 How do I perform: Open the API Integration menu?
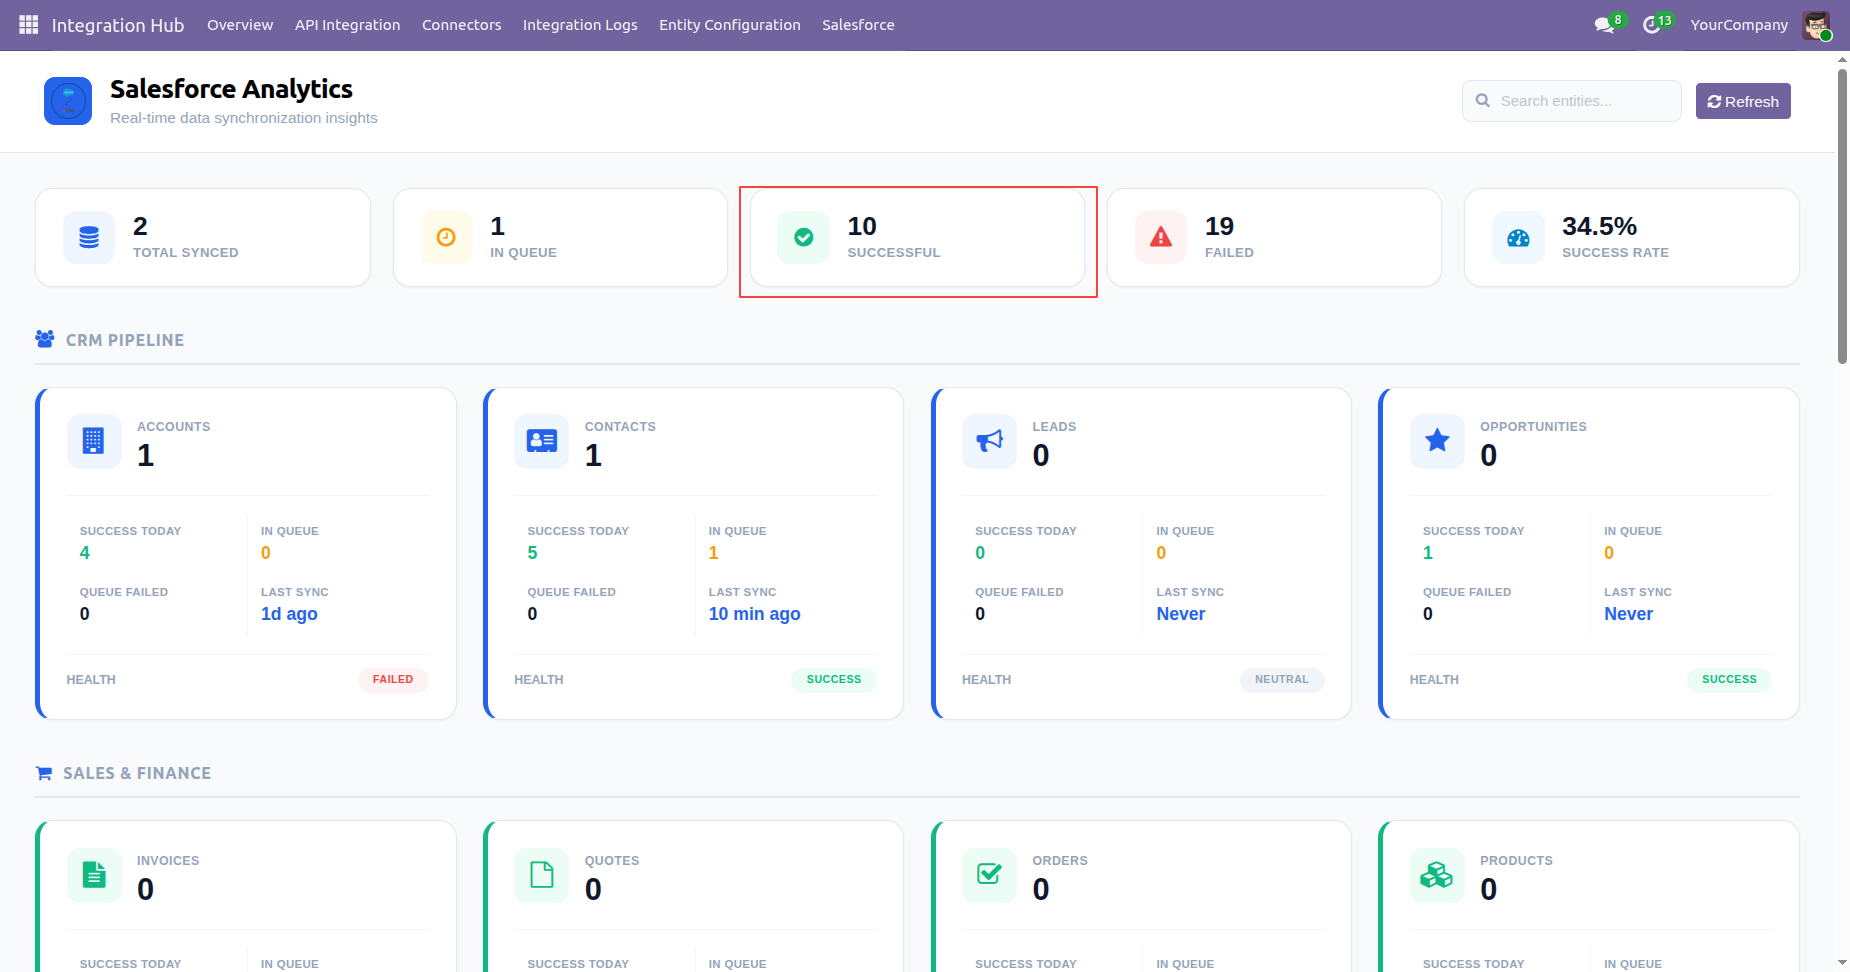[348, 25]
